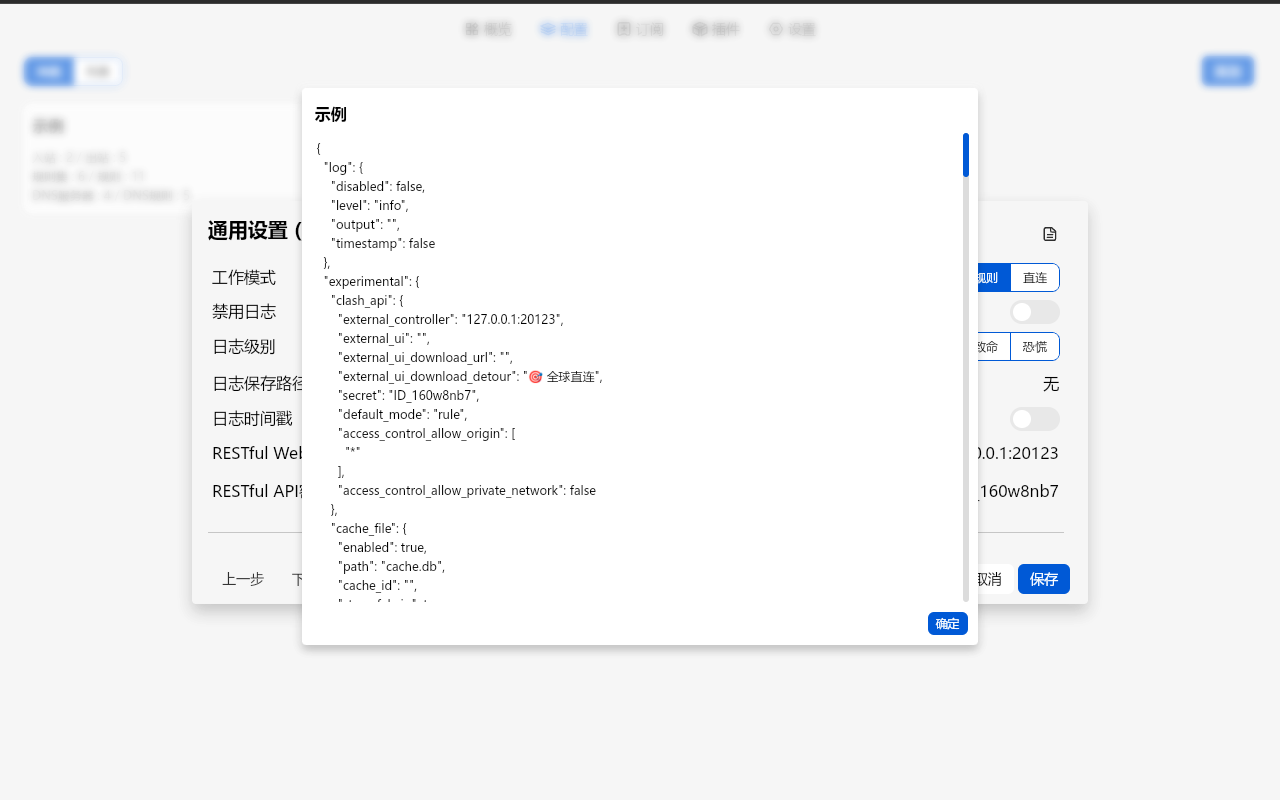Click the "experimental": { line
The width and height of the screenshot is (1280, 800).
click(372, 281)
